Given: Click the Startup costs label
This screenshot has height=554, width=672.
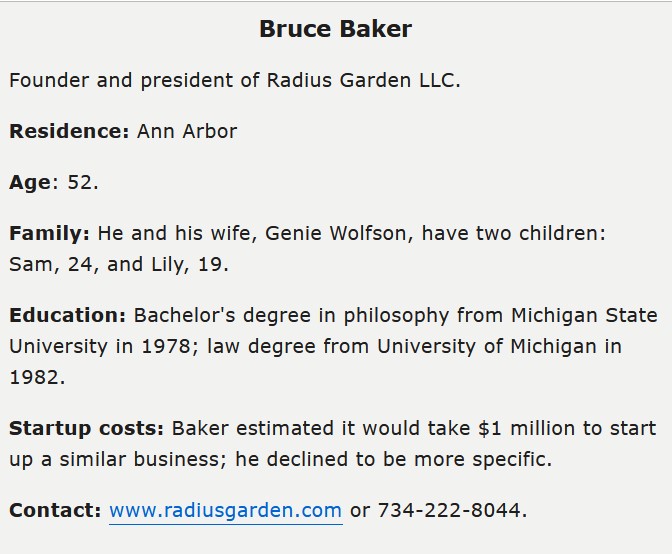Looking at the screenshot, I should pyautogui.click(x=87, y=428).
